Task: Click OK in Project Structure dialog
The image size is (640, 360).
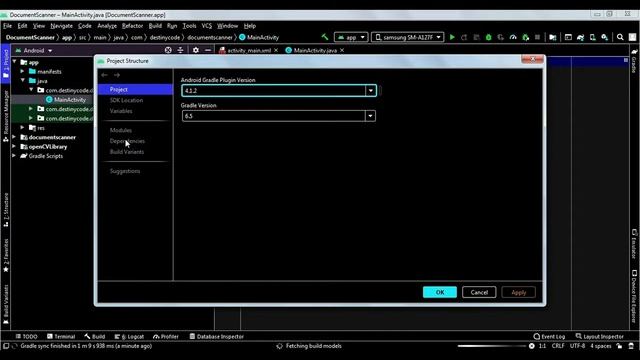Action: click(x=440, y=292)
